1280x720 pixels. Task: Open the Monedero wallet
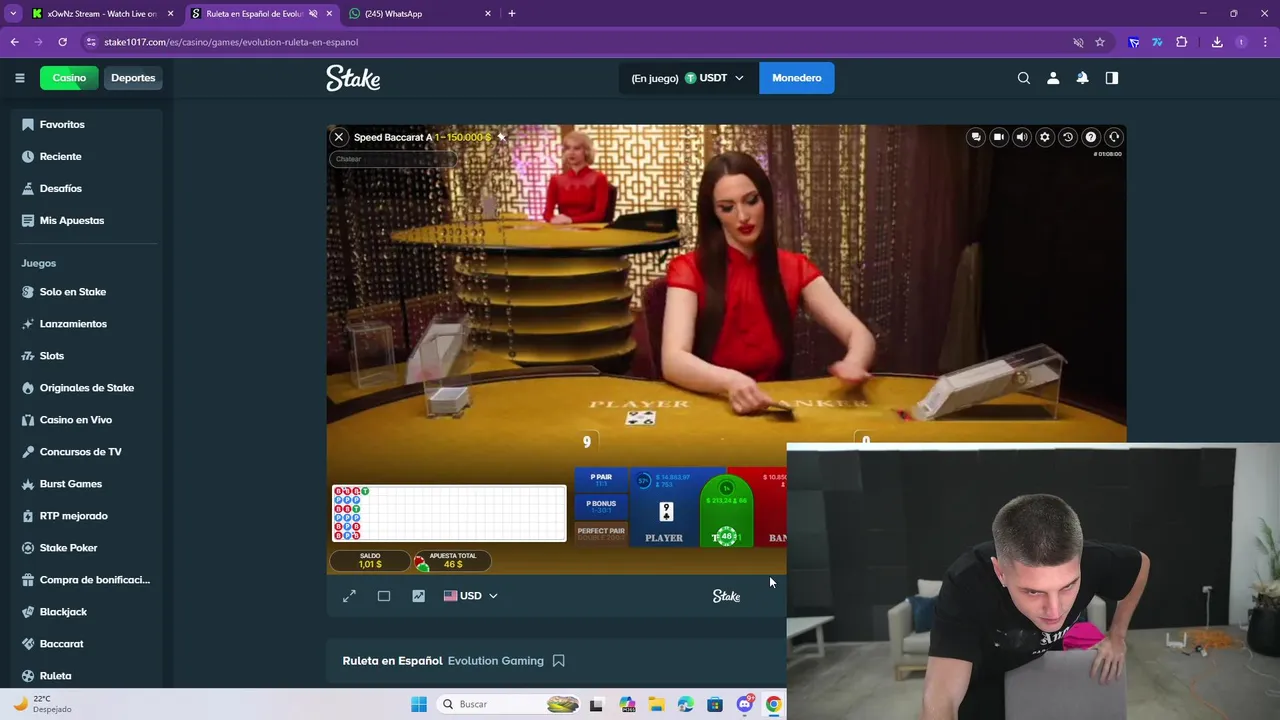797,78
